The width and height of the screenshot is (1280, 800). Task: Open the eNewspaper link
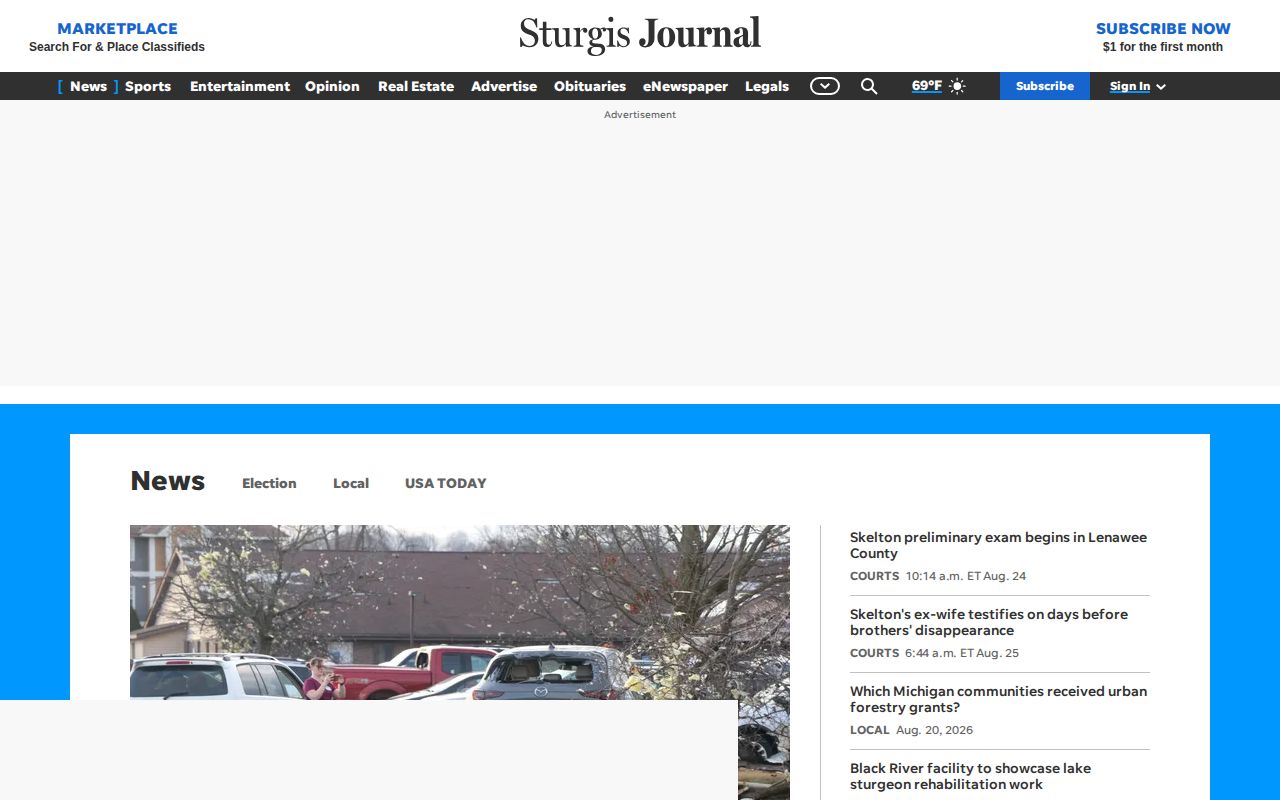(685, 86)
